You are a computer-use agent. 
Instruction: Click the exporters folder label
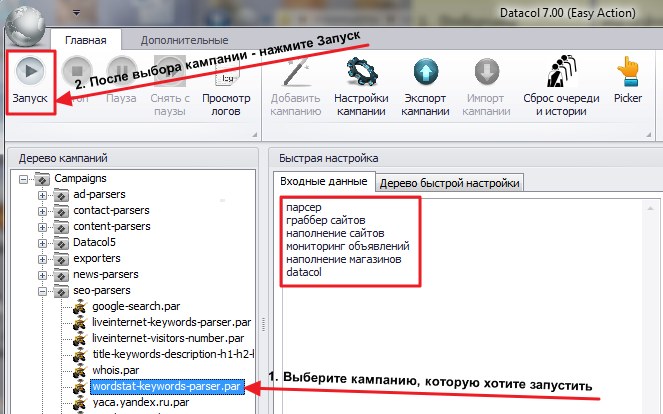97,258
